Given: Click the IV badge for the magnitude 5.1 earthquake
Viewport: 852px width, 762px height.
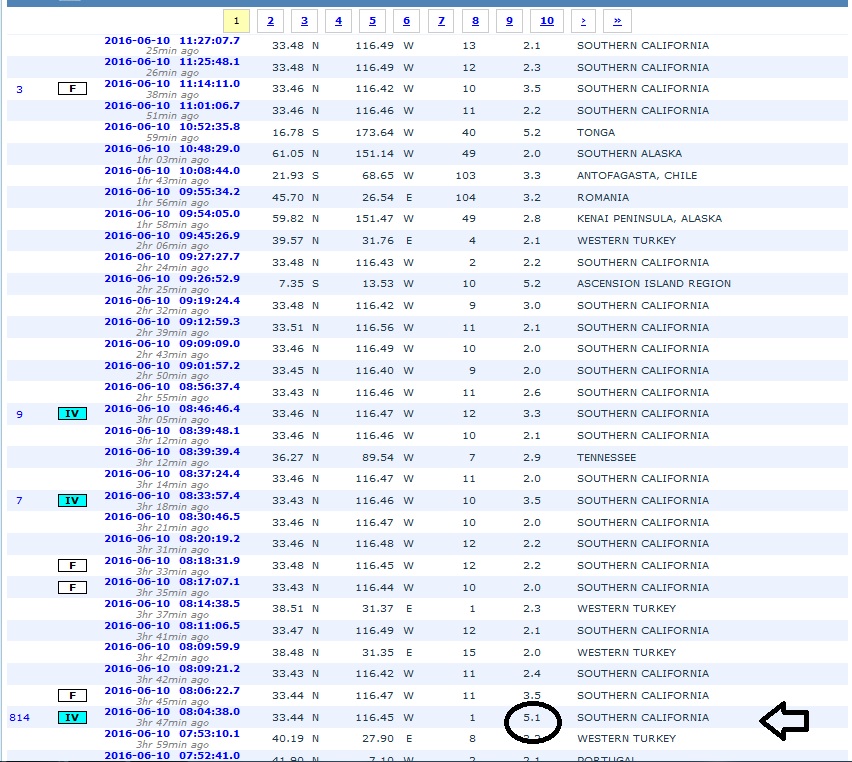Looking at the screenshot, I should pos(72,718).
